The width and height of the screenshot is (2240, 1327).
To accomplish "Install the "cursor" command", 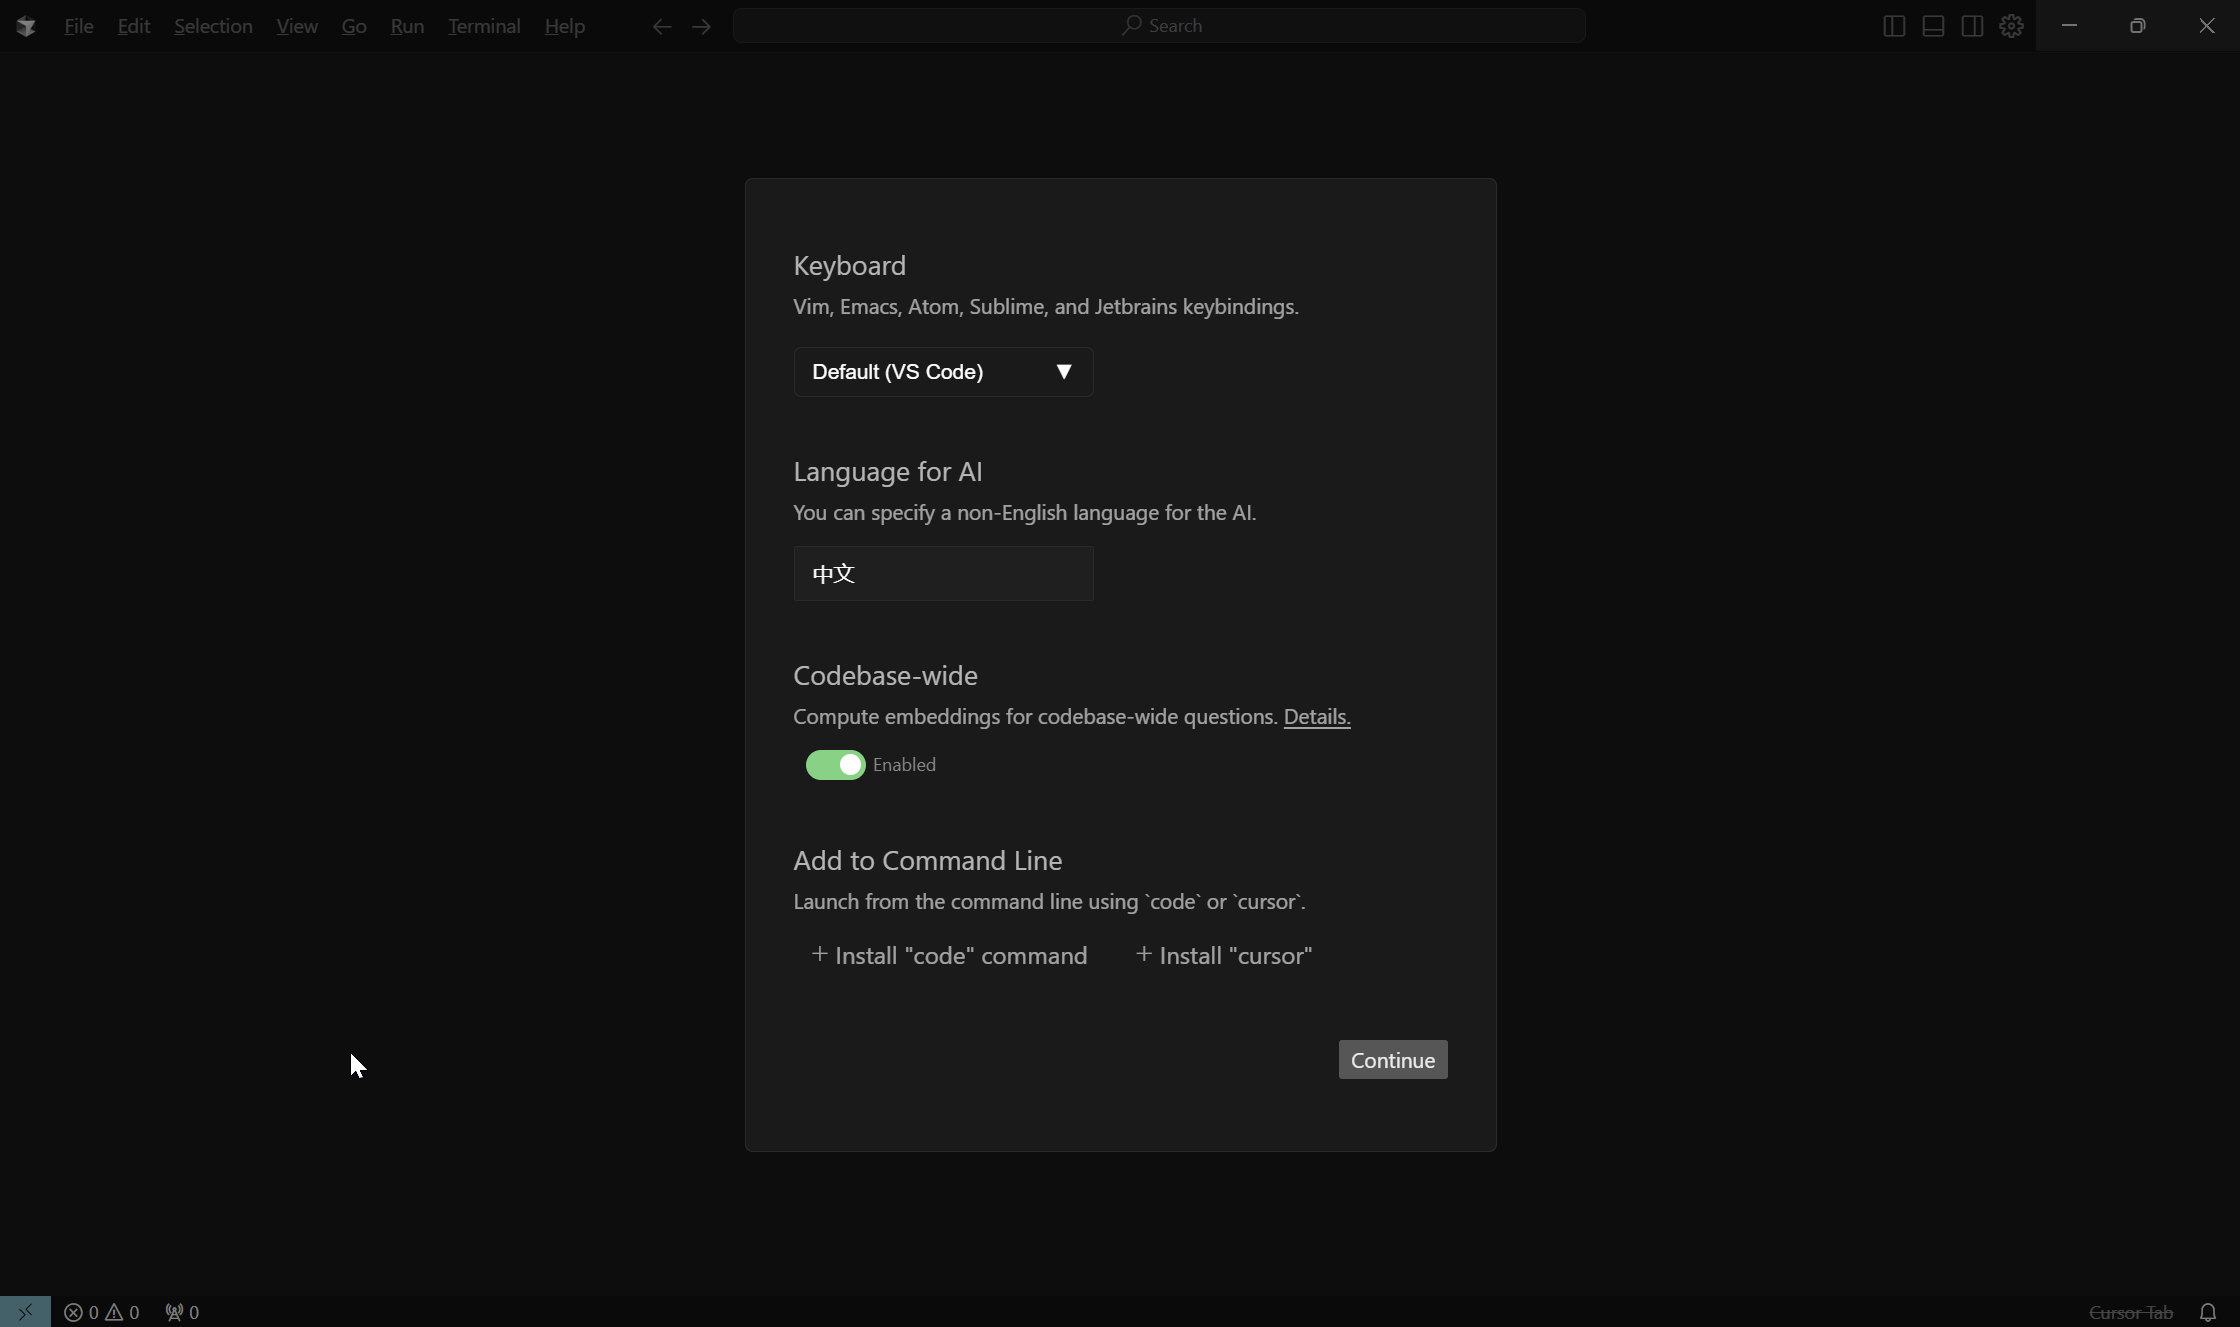I will [x=1224, y=955].
